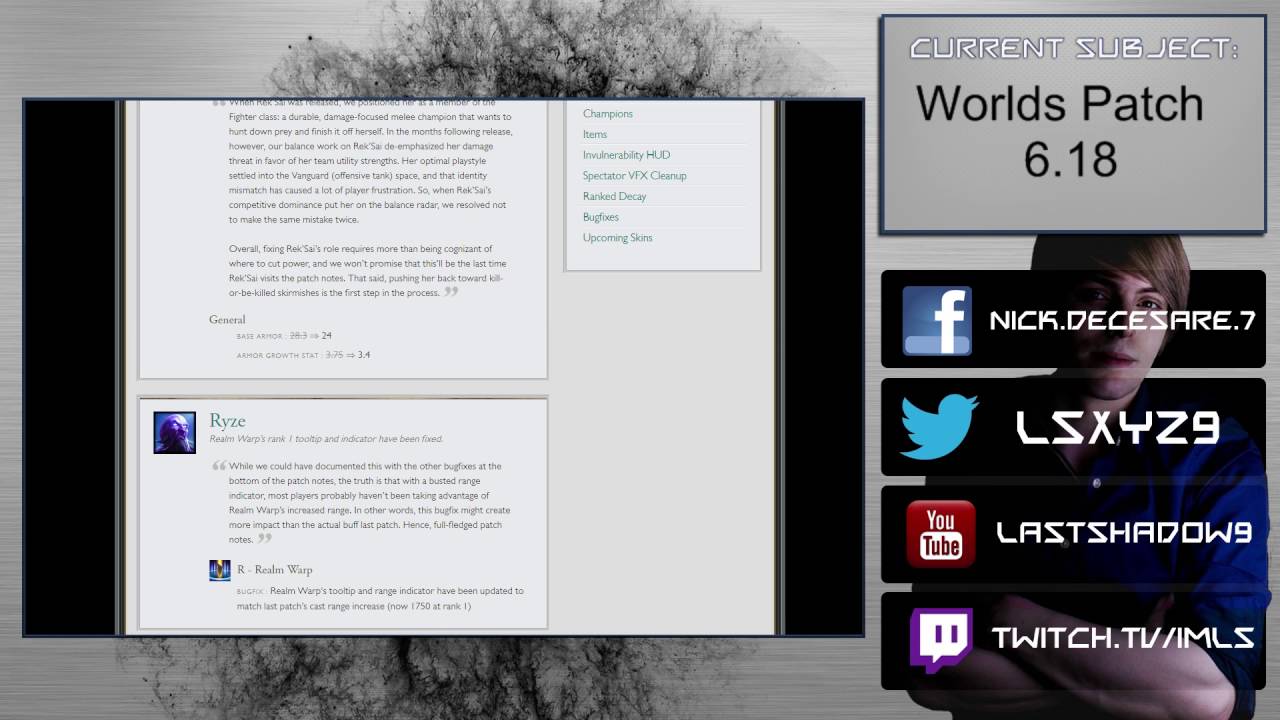Jump to the Items section

(x=595, y=134)
